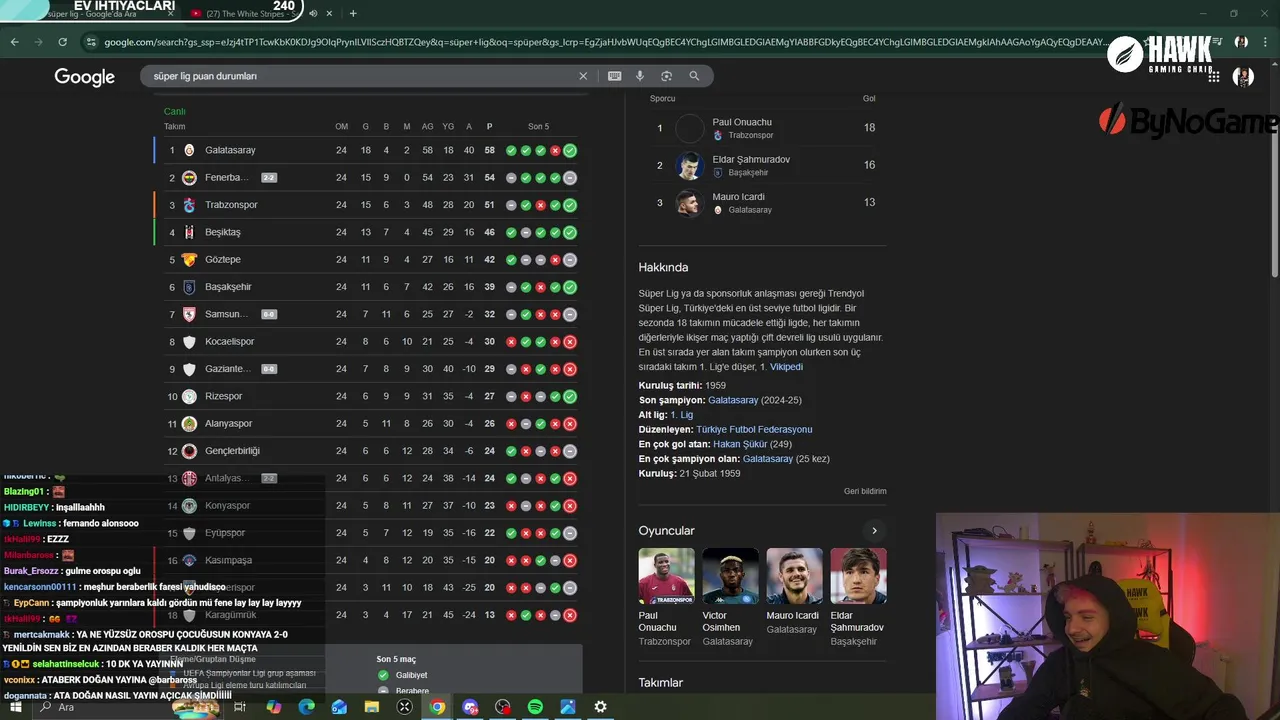Open scorer Eldar Şahmuradov entry
This screenshot has height=720, width=1280.
pos(762,165)
